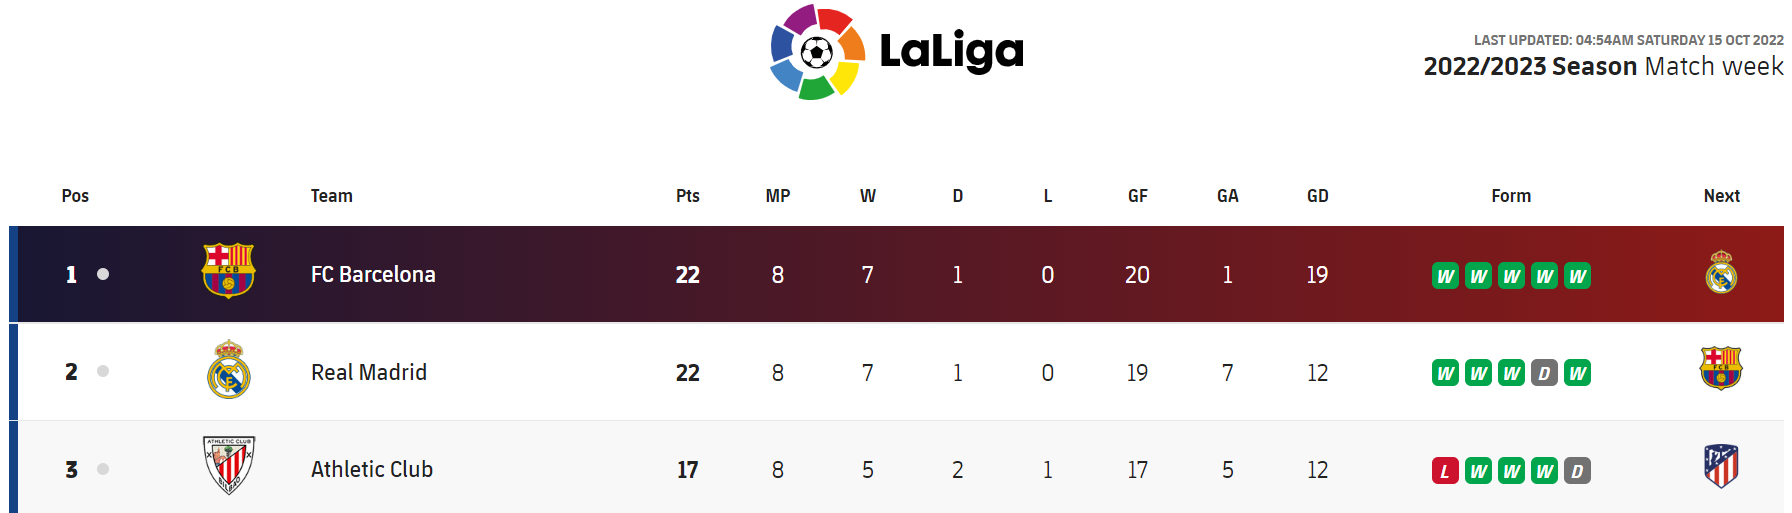The height and width of the screenshot is (513, 1792).
Task: Open the Real Madrid team link
Action: [x=368, y=372]
